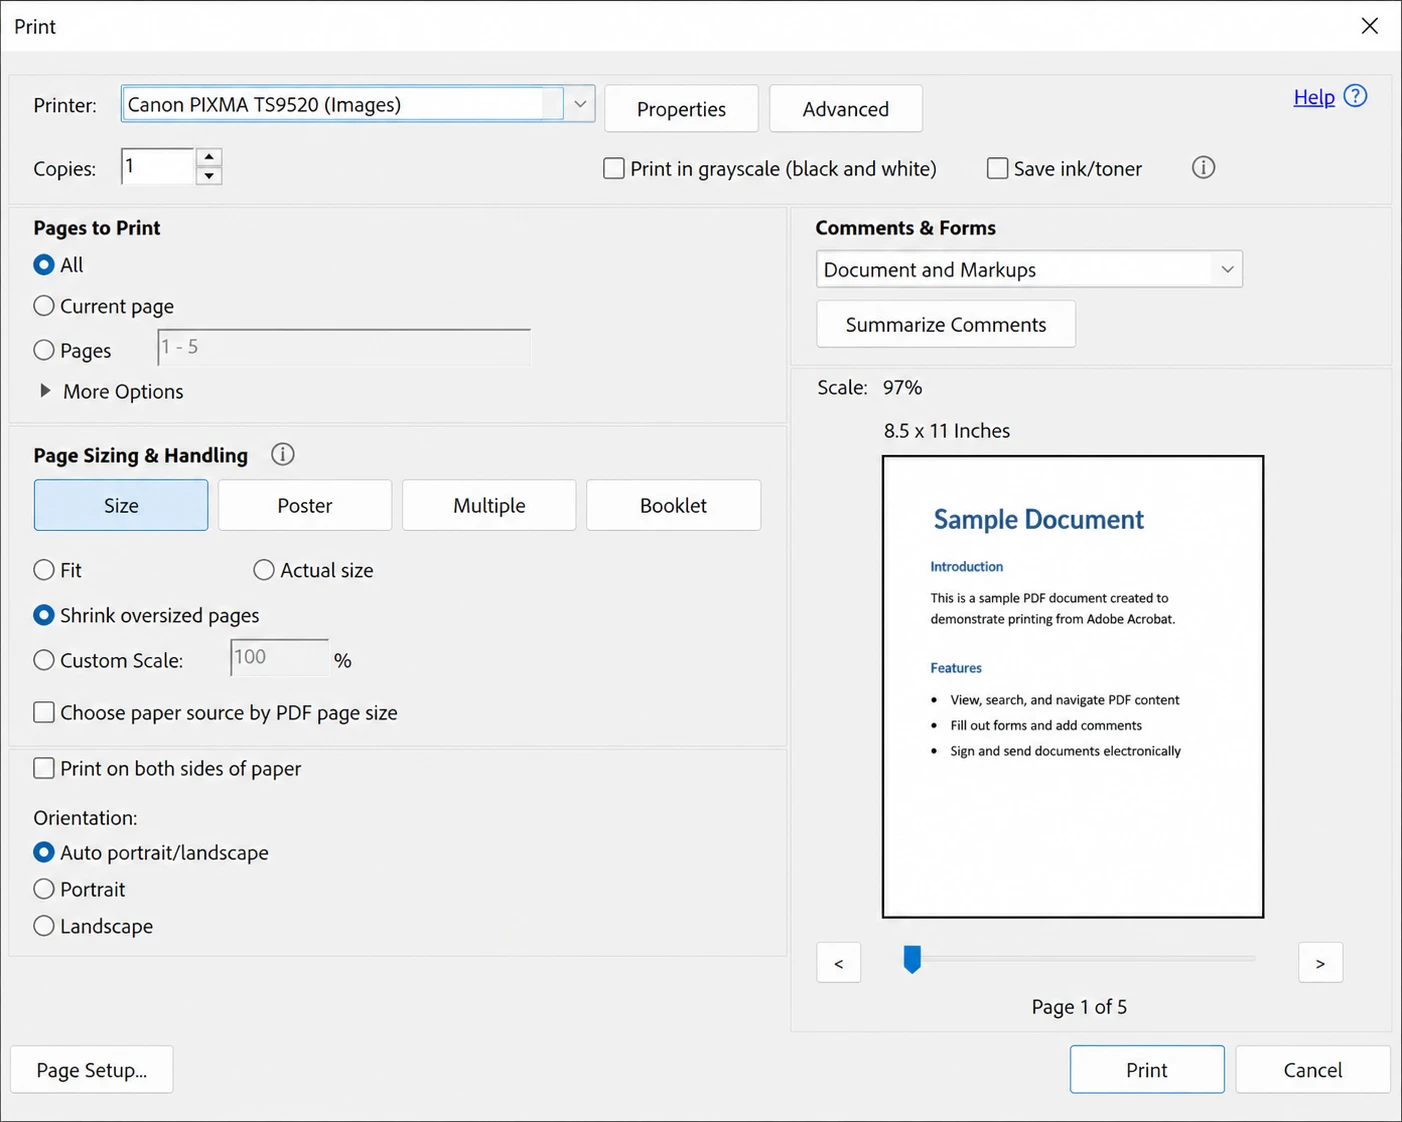Click the Page 1 of 5 text
The height and width of the screenshot is (1122, 1402).
pos(1079,1007)
